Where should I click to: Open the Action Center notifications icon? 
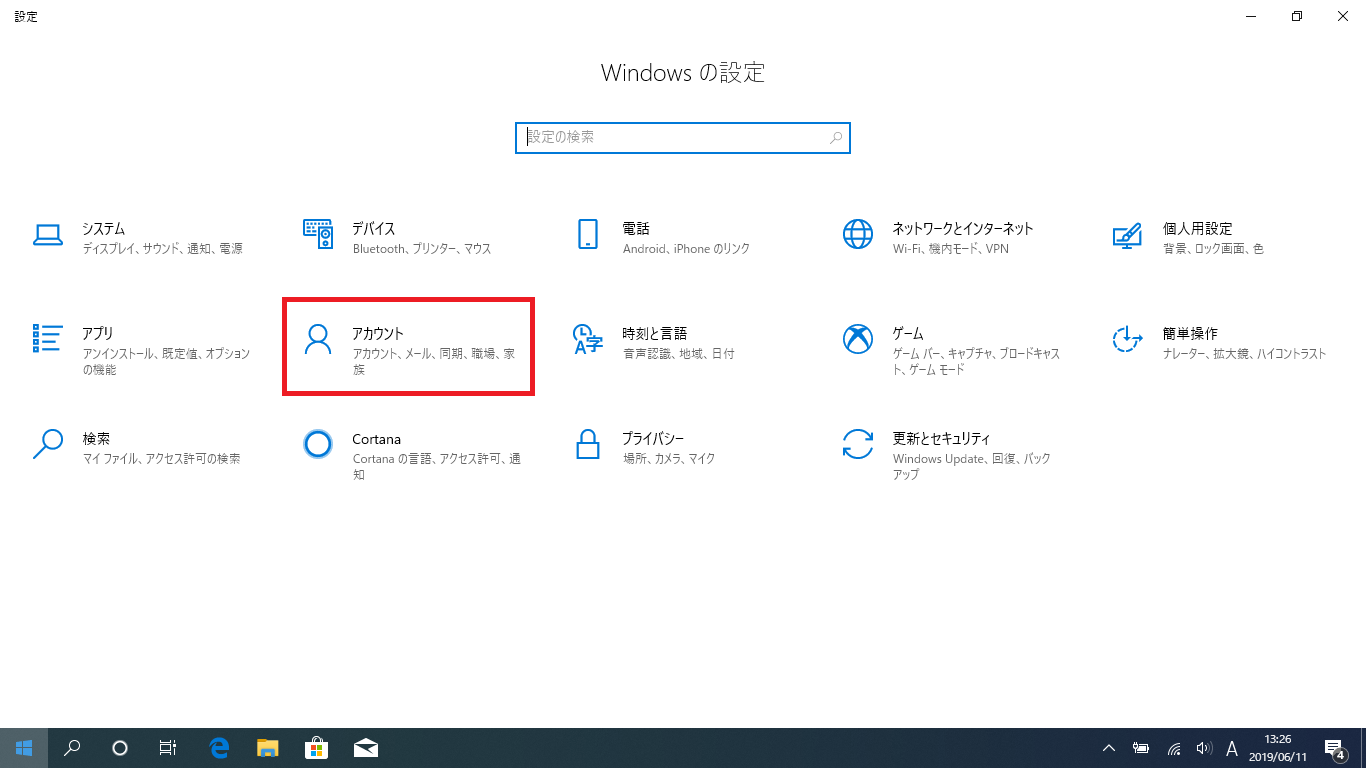[1334, 748]
